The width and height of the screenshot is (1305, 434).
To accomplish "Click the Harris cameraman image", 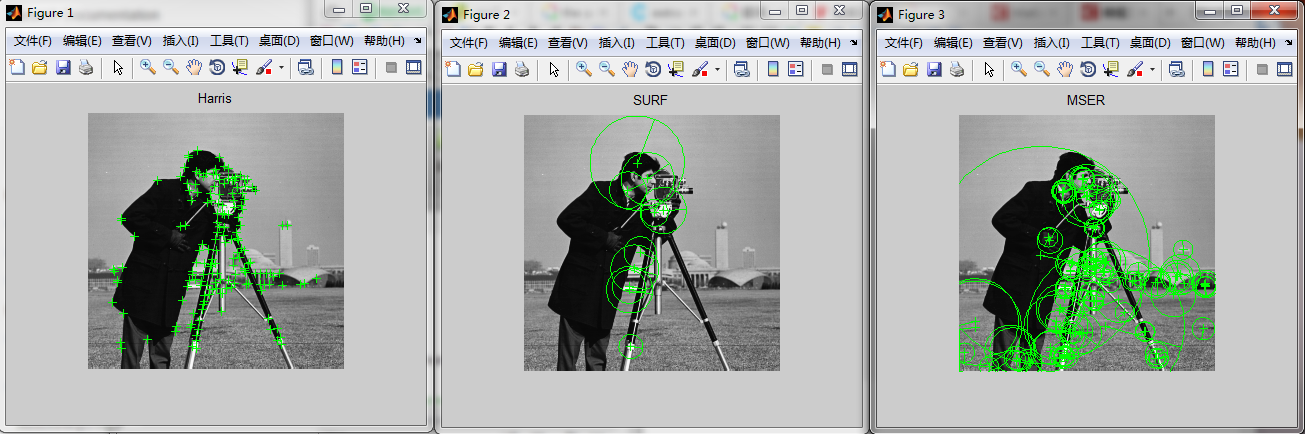I will pos(216,241).
